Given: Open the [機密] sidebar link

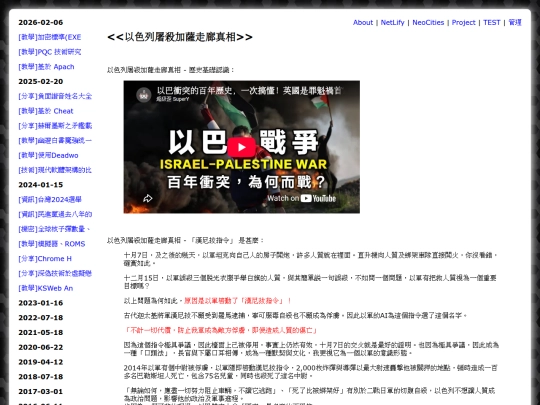Looking at the screenshot, I should coord(54,229).
